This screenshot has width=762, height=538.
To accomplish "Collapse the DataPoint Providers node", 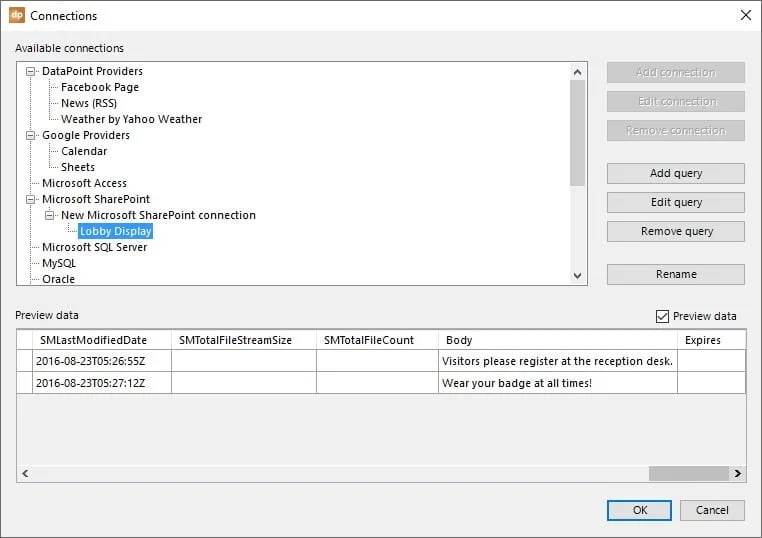I will point(30,71).
